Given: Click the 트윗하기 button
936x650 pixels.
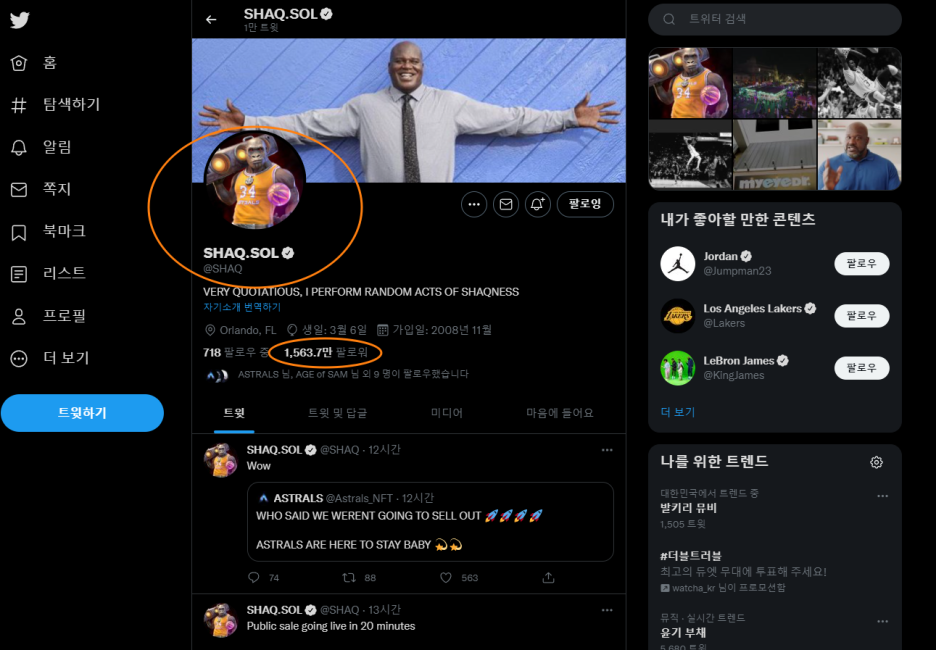Looking at the screenshot, I should click(82, 412).
